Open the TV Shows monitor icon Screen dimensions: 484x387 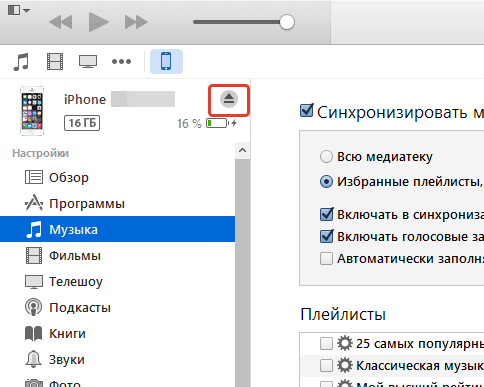pos(88,62)
